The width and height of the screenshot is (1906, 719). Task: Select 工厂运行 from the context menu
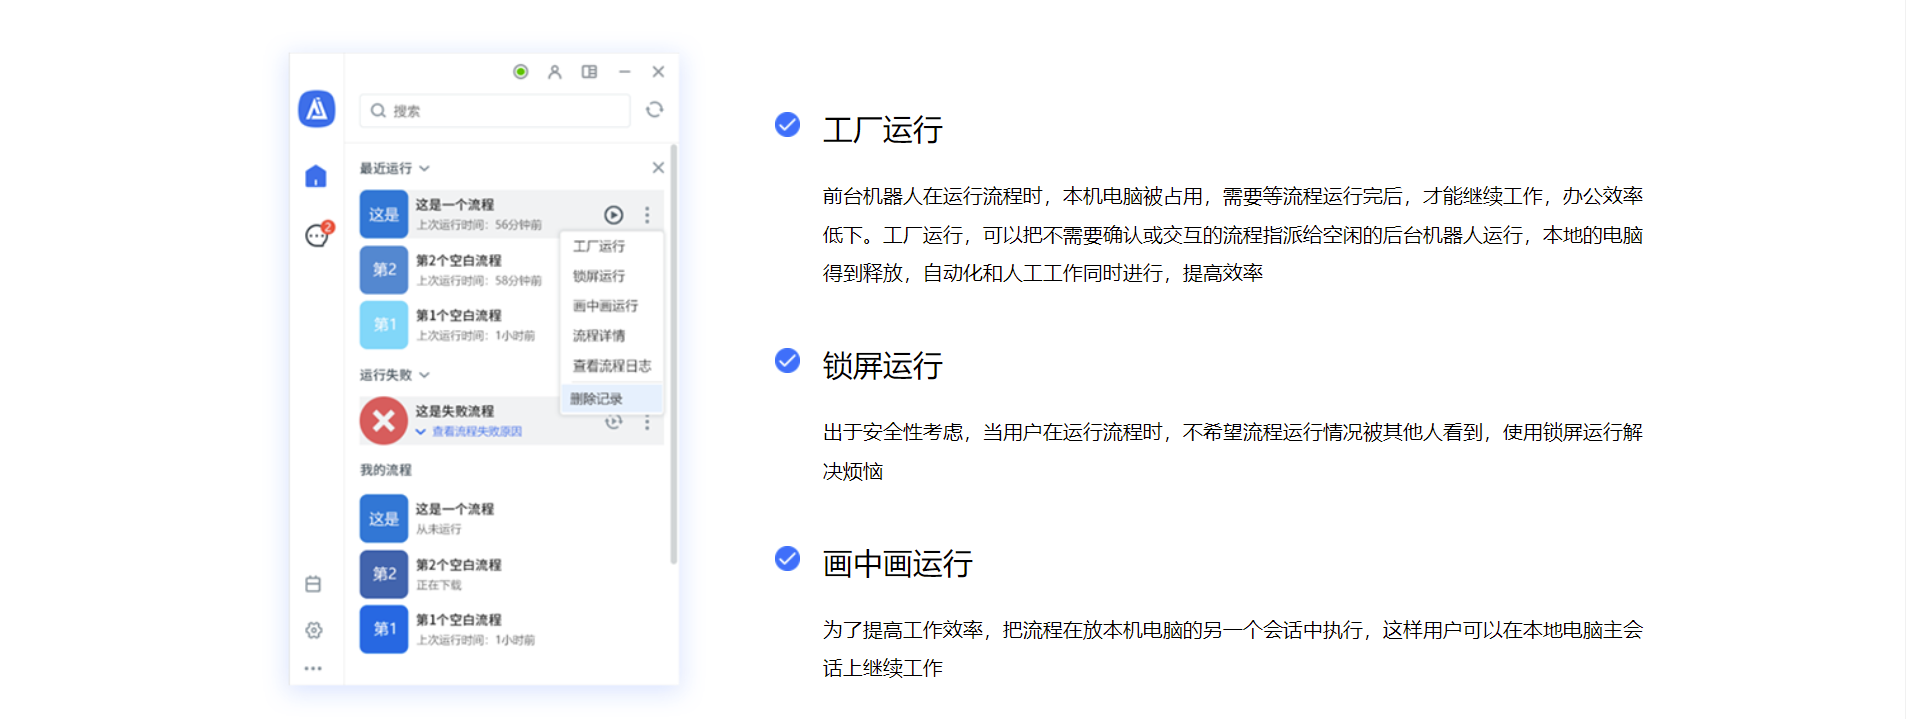[599, 246]
